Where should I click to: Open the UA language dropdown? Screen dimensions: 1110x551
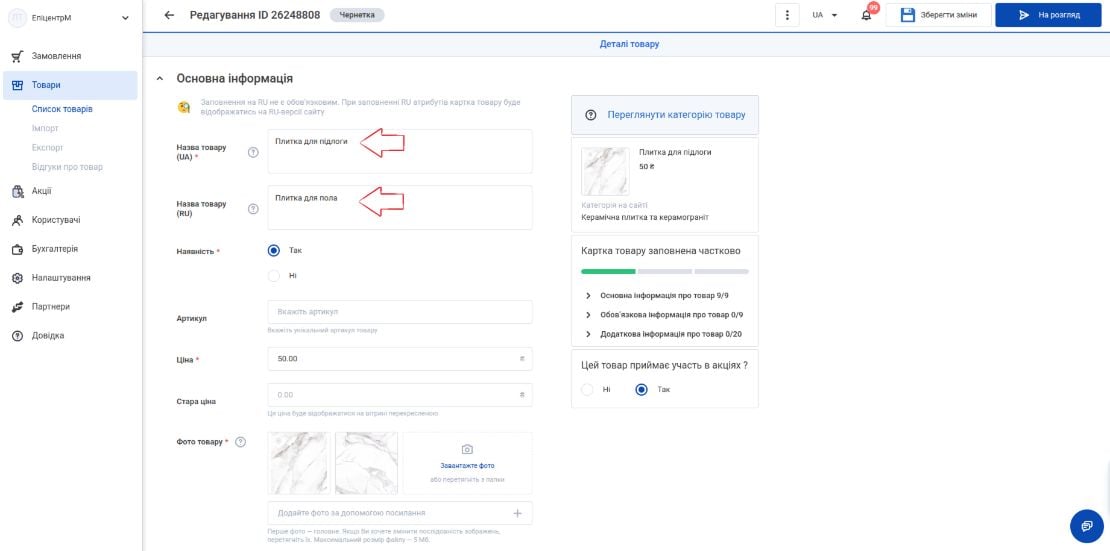coord(825,15)
